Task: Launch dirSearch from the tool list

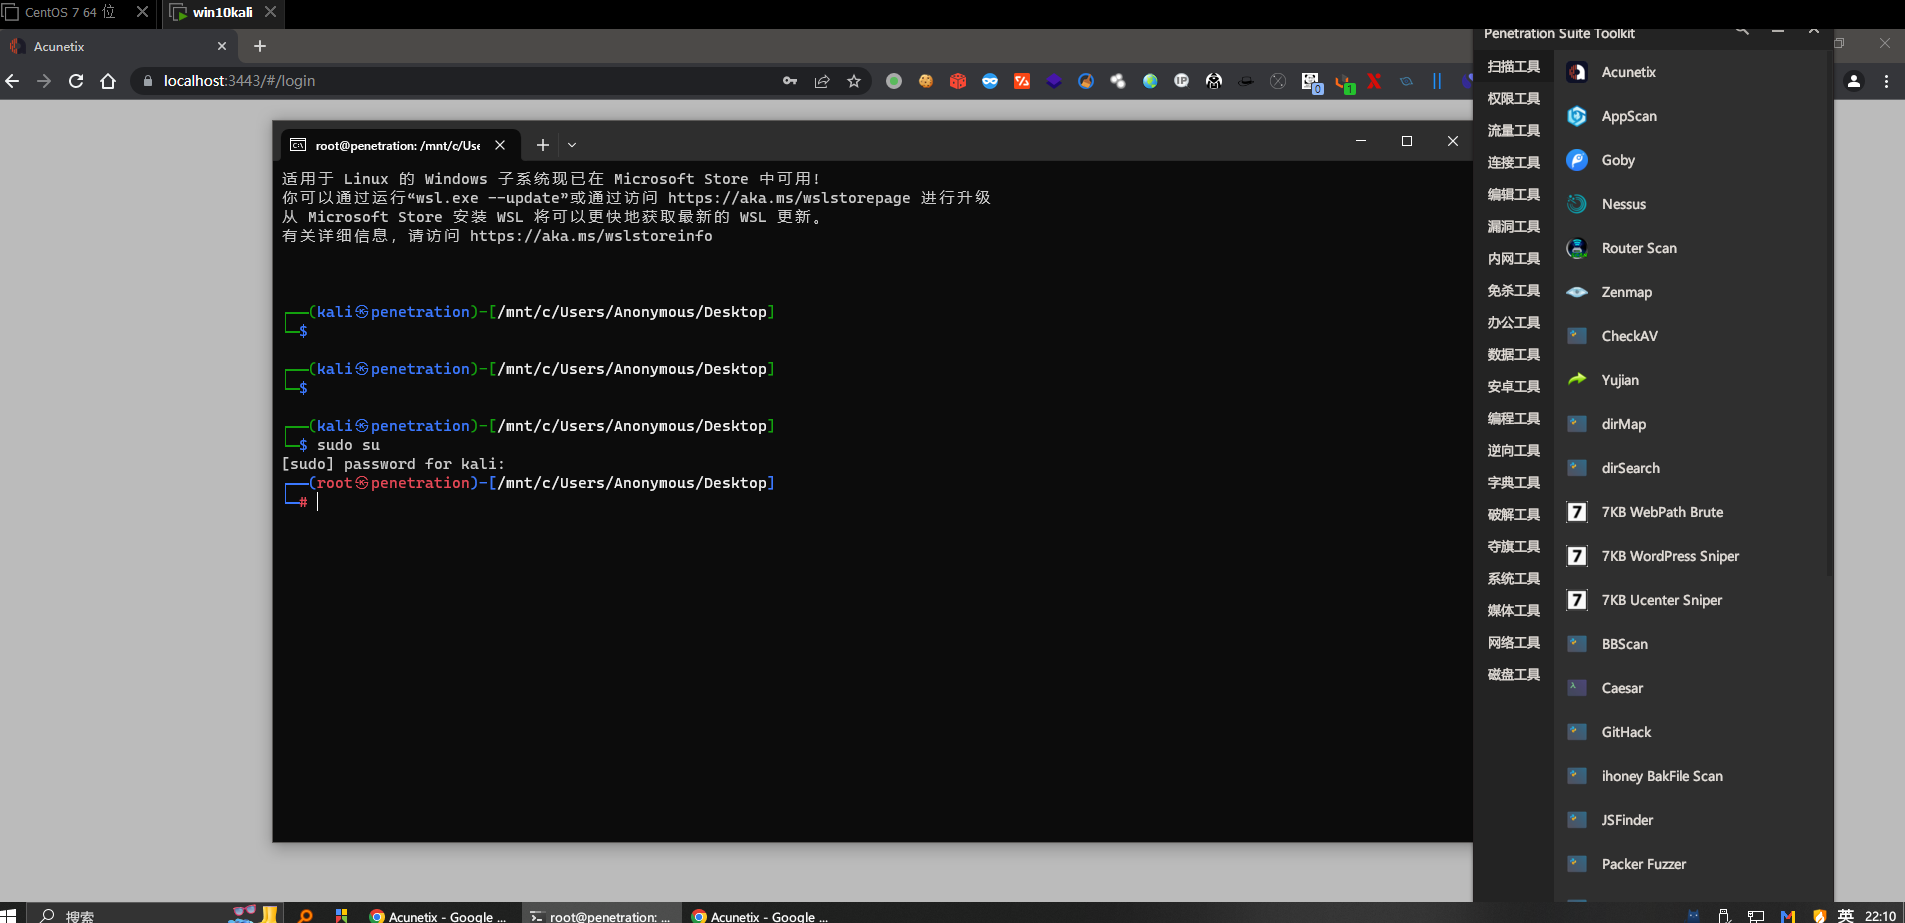Action: (x=1629, y=468)
